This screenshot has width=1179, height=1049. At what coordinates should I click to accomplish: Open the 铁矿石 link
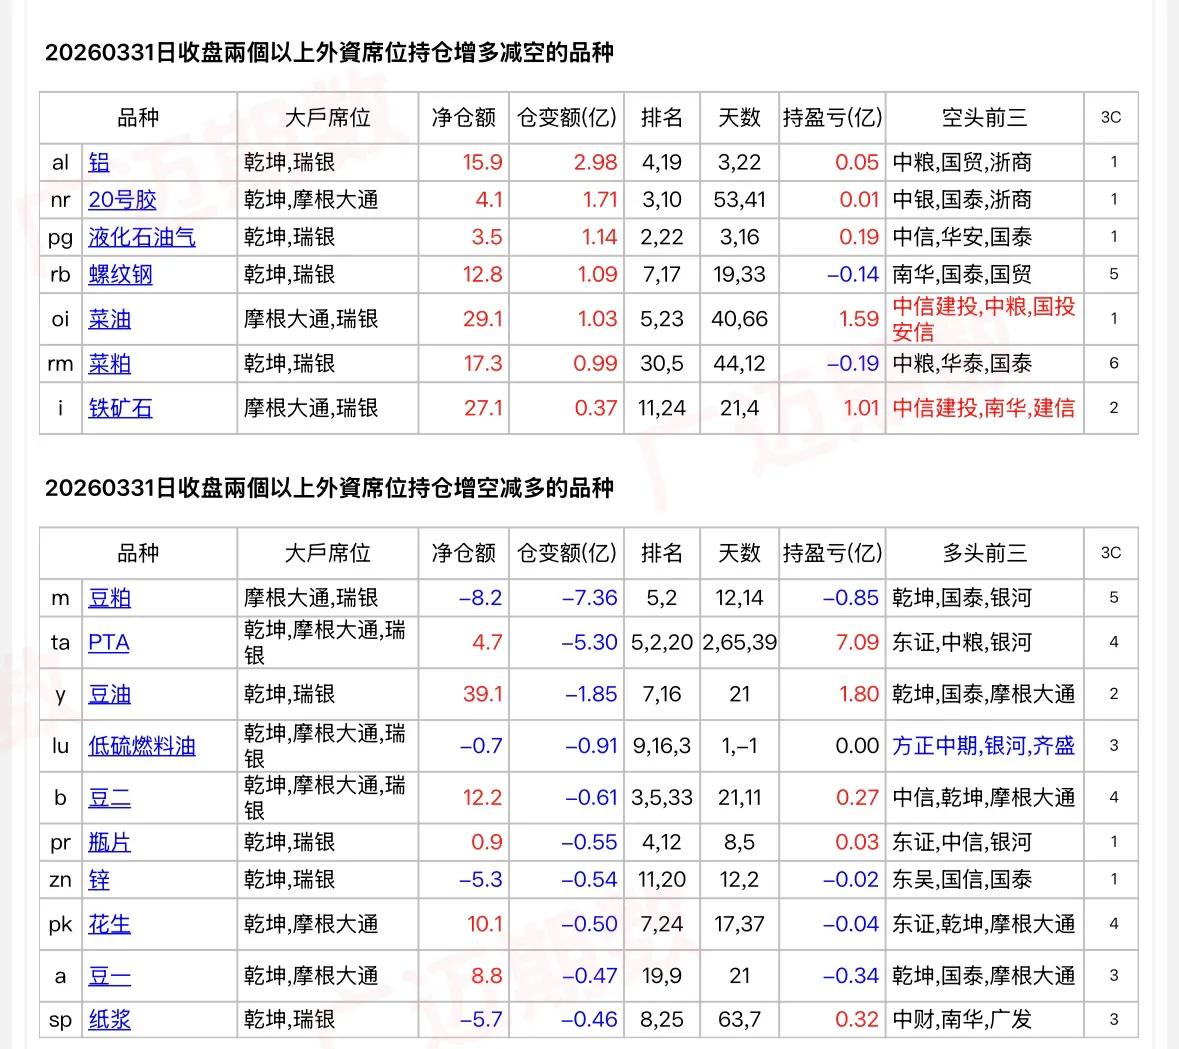120,408
